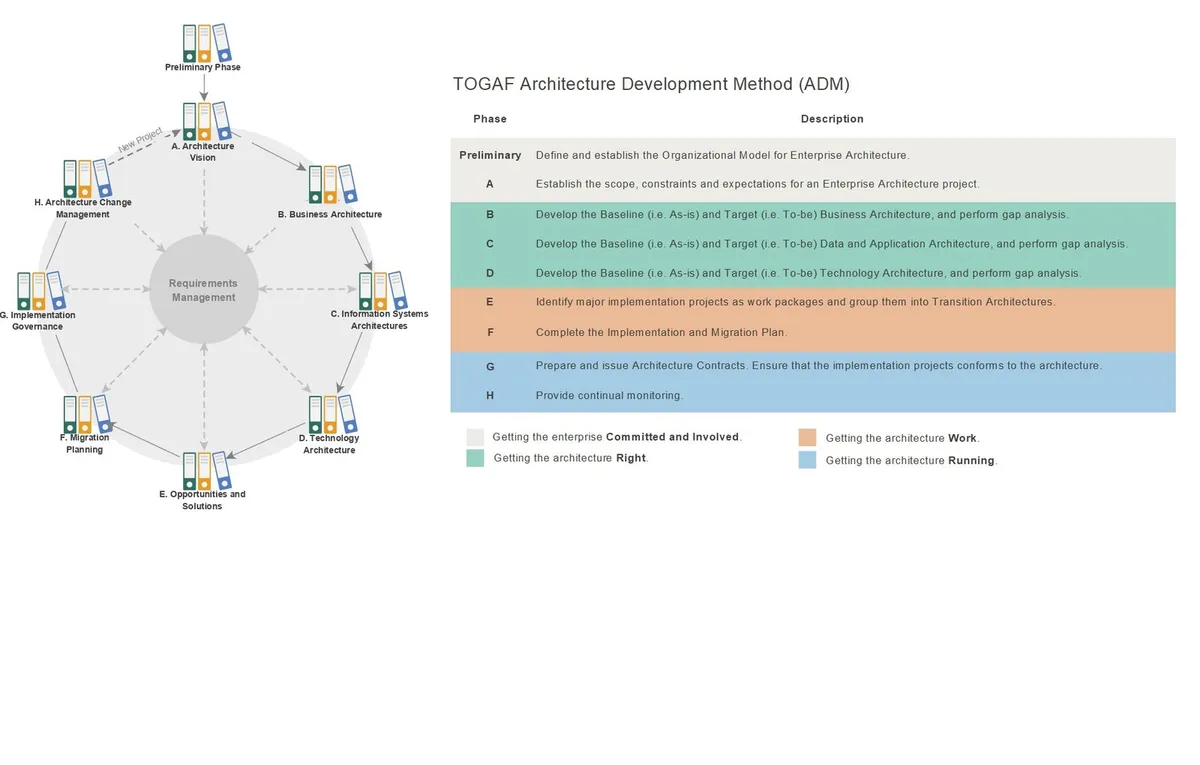The width and height of the screenshot is (1200, 765).
Task: Select phase B cell in the table
Action: pos(490,214)
